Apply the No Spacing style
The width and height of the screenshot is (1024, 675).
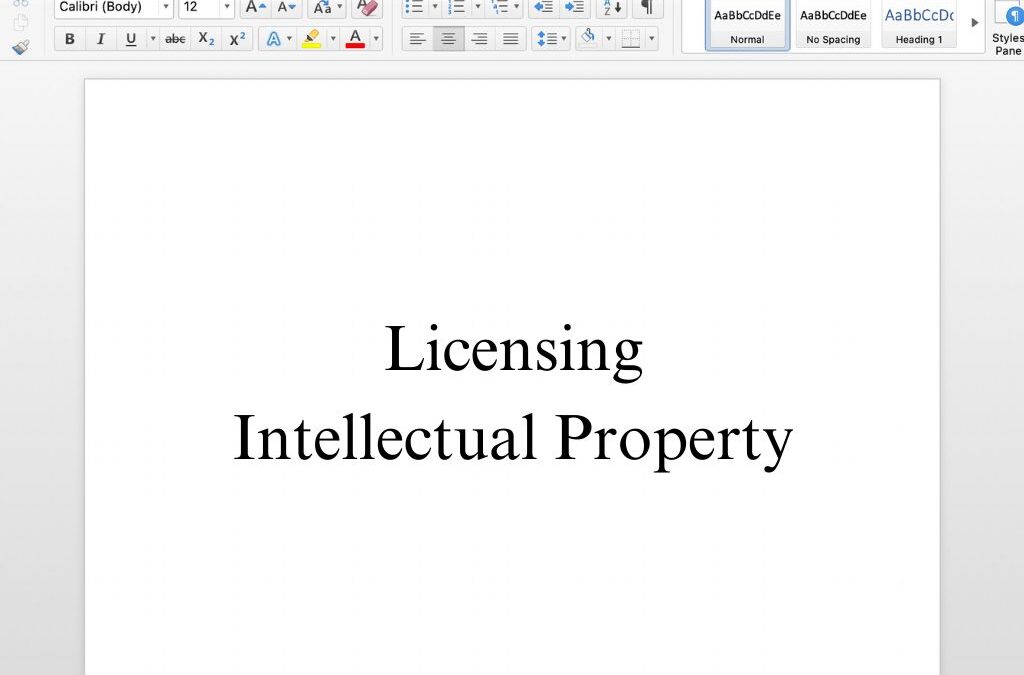click(x=833, y=25)
